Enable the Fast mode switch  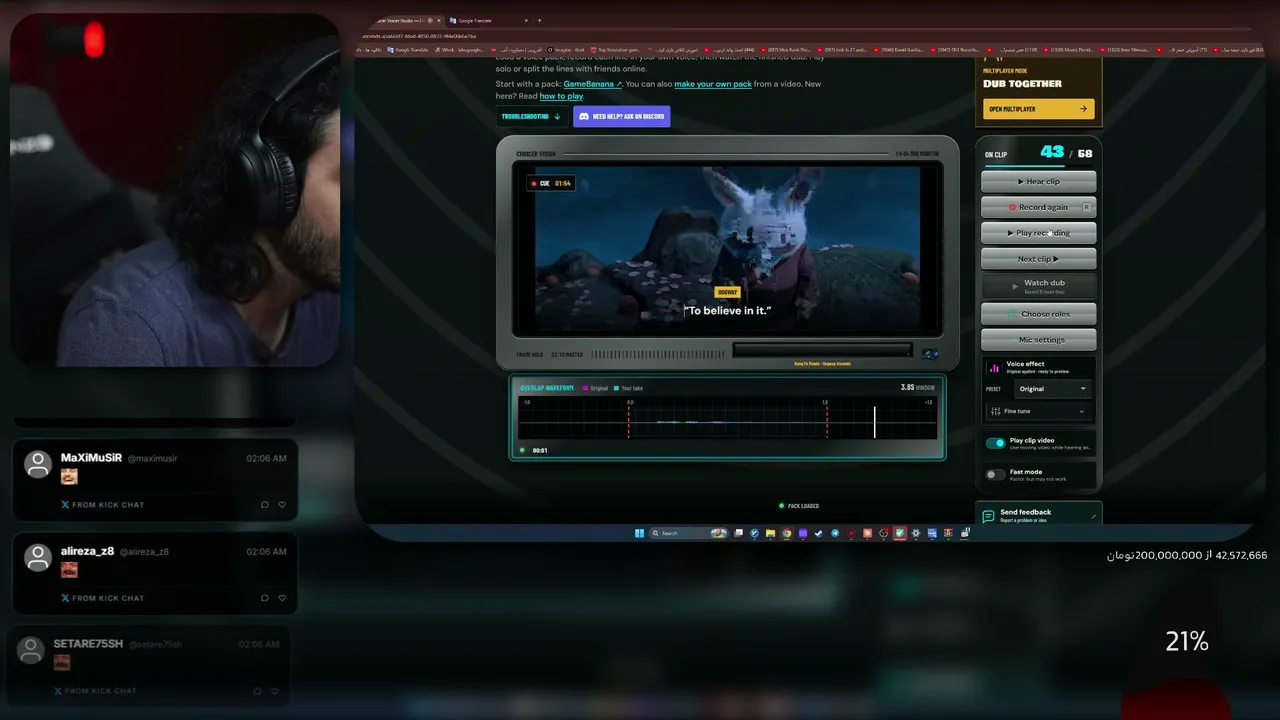coord(995,475)
